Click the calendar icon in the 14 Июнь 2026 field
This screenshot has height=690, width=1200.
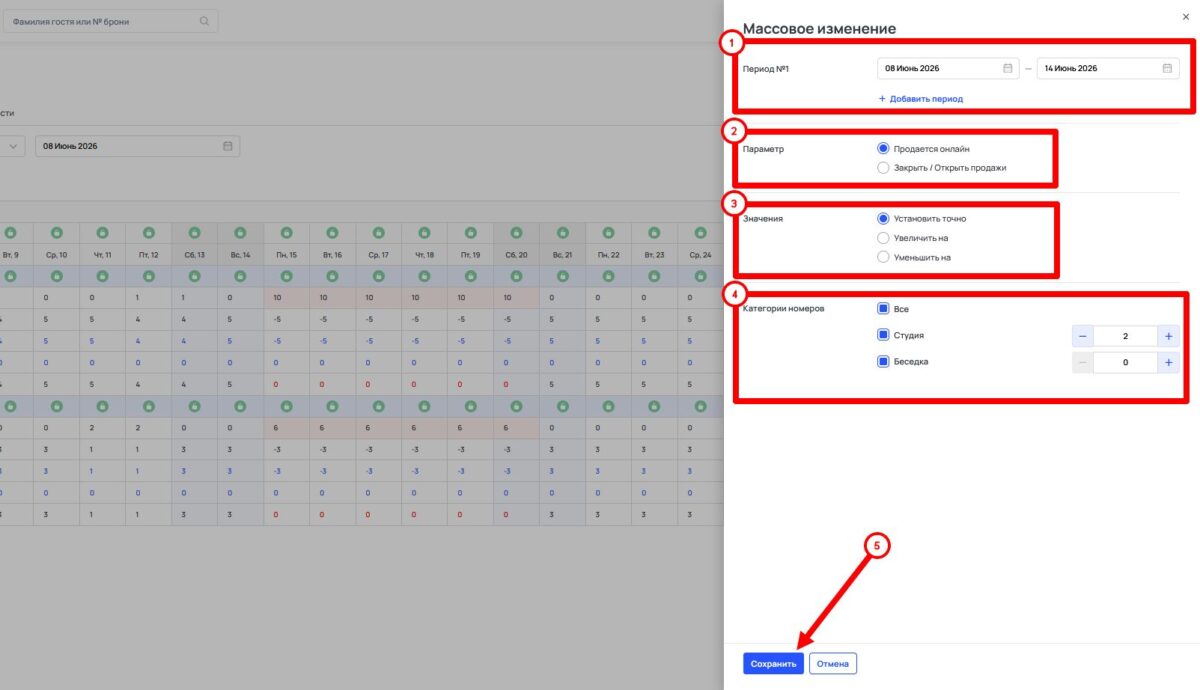pos(1167,68)
